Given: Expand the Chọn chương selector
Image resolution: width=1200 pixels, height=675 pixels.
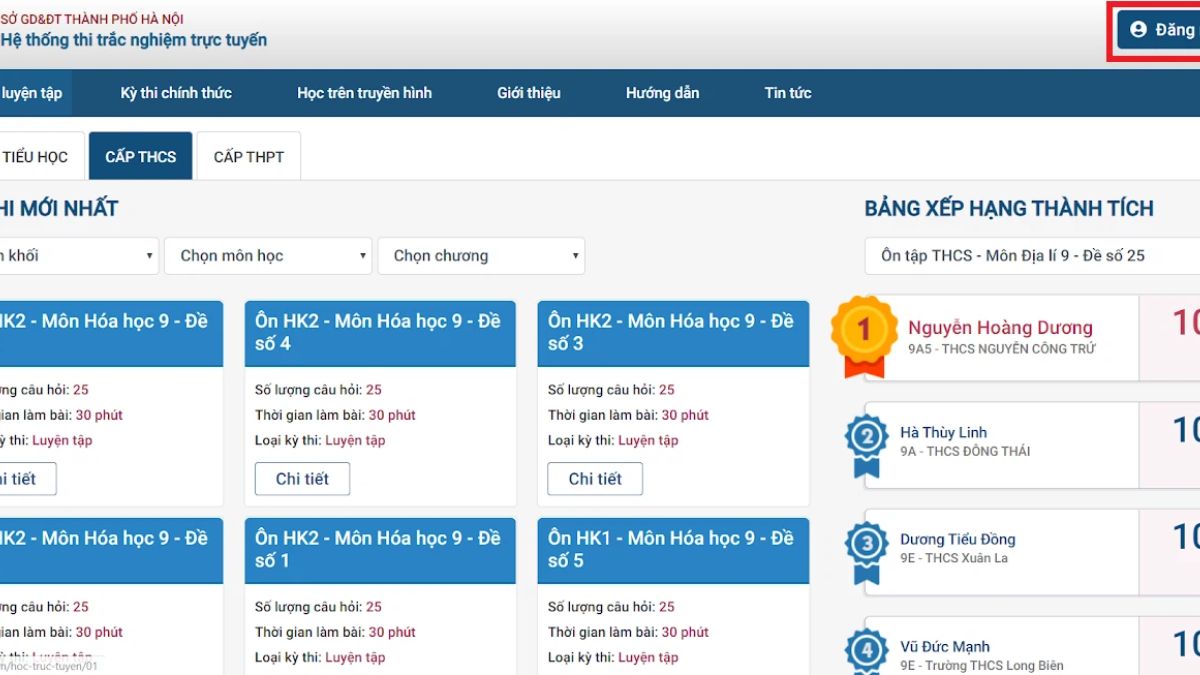Looking at the screenshot, I should pyautogui.click(x=480, y=255).
